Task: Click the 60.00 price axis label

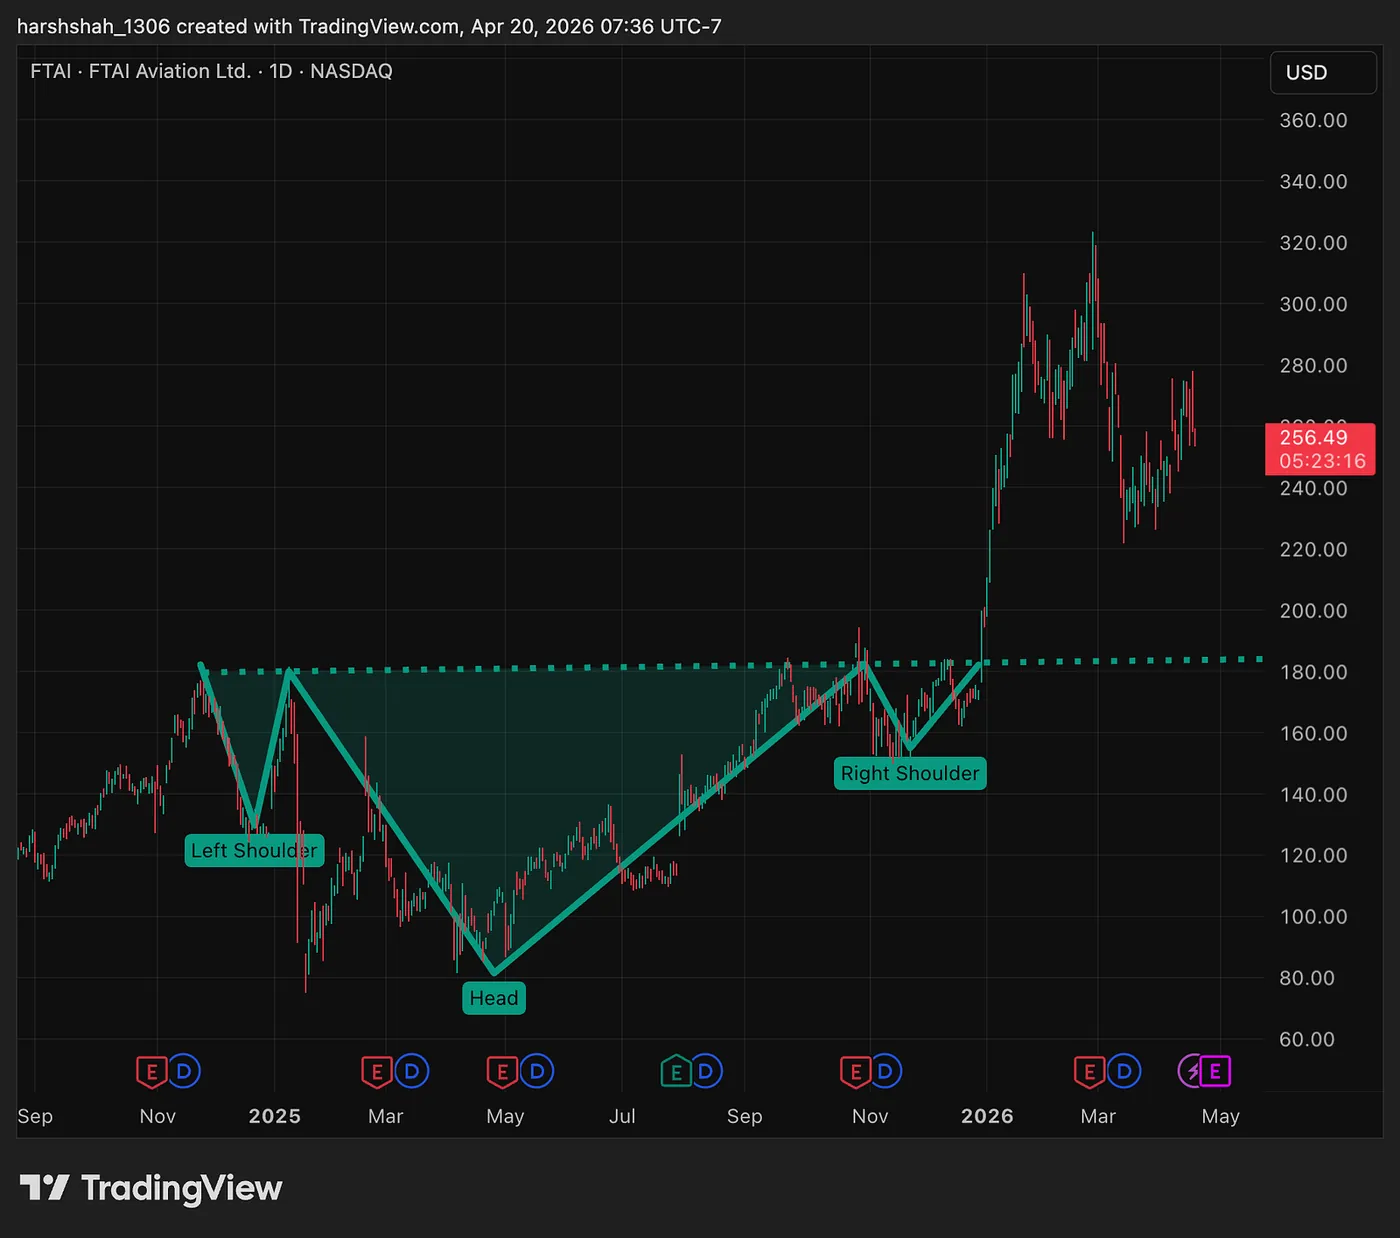Action: [1307, 1040]
